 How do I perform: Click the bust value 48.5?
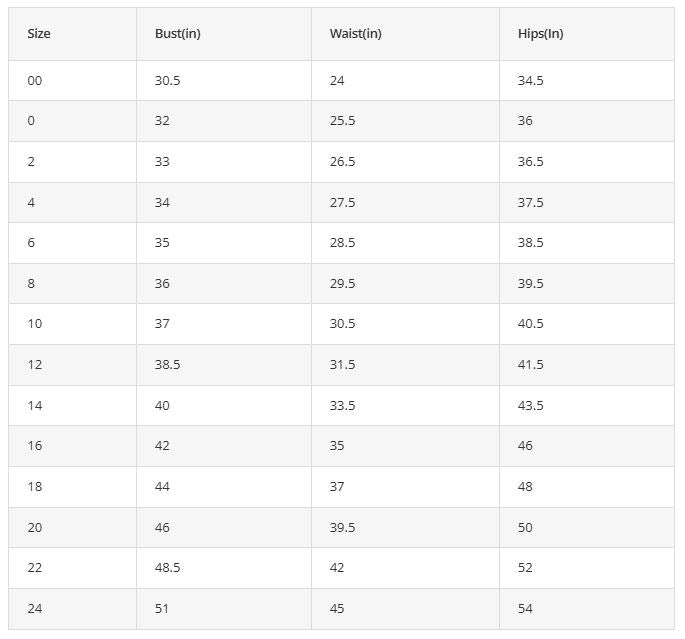coord(167,568)
